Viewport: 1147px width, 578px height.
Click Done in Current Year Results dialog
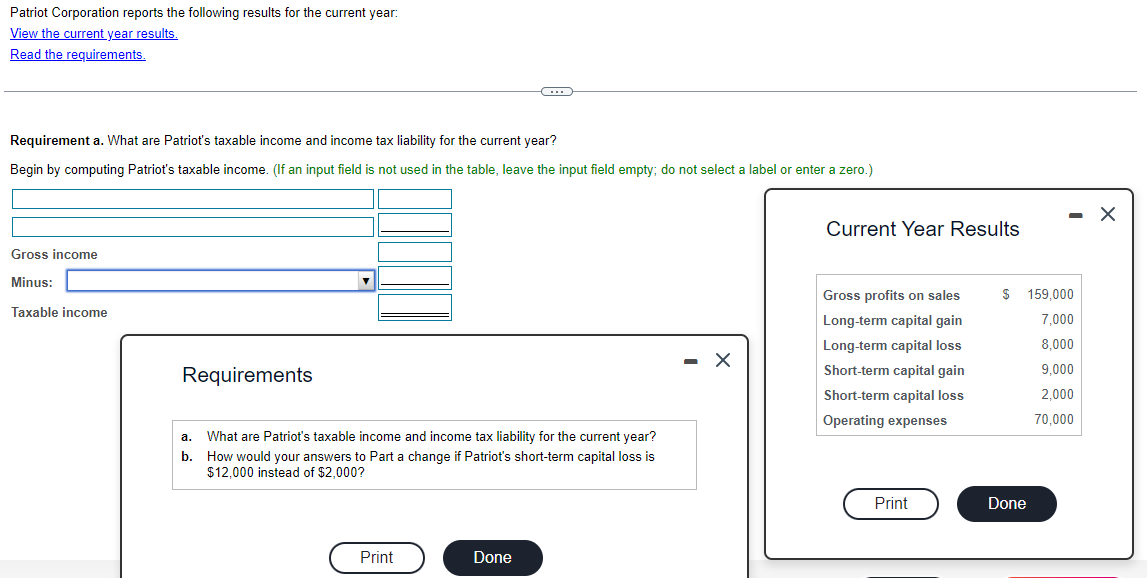1007,504
